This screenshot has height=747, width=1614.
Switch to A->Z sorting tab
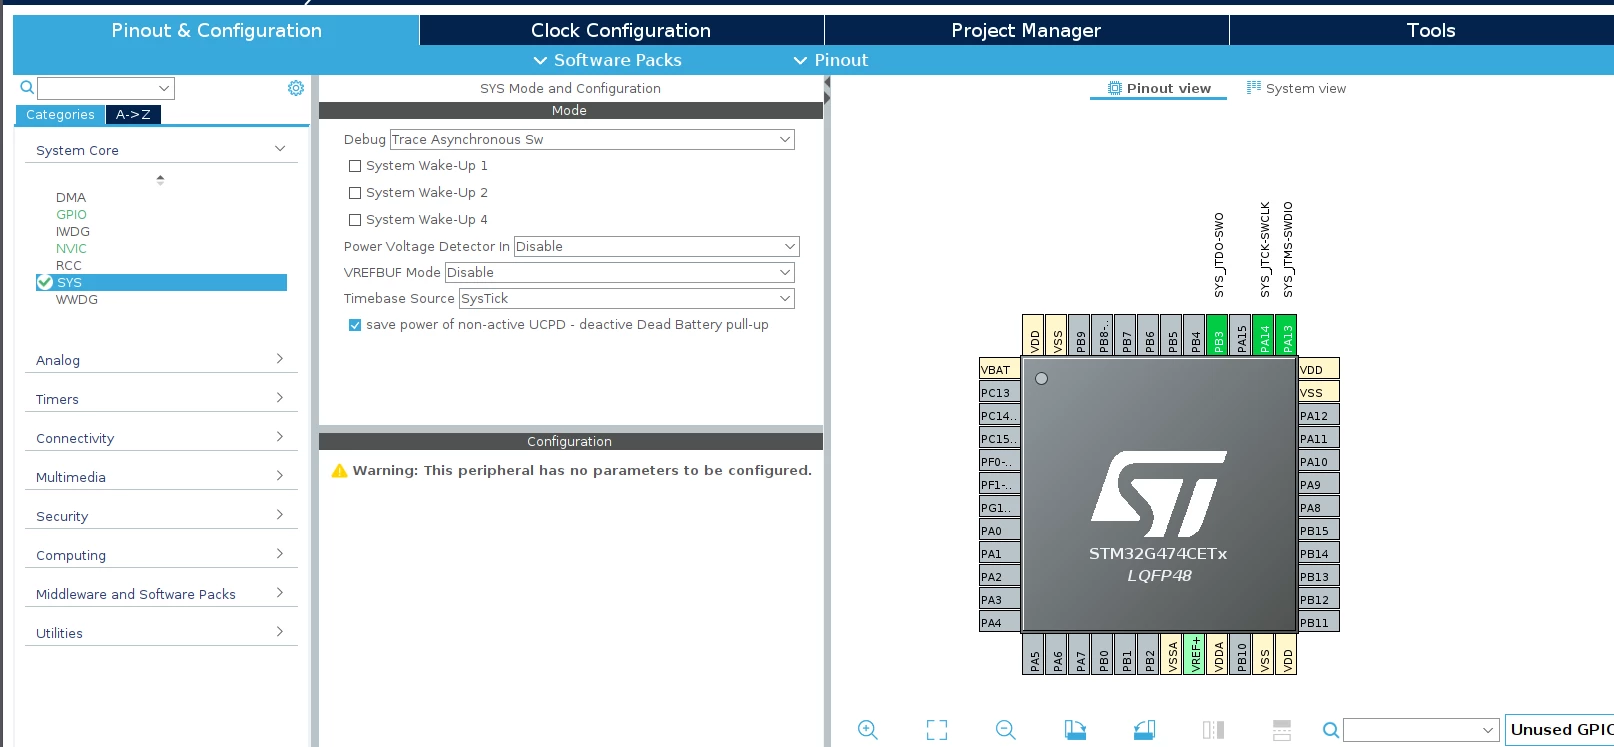[133, 114]
